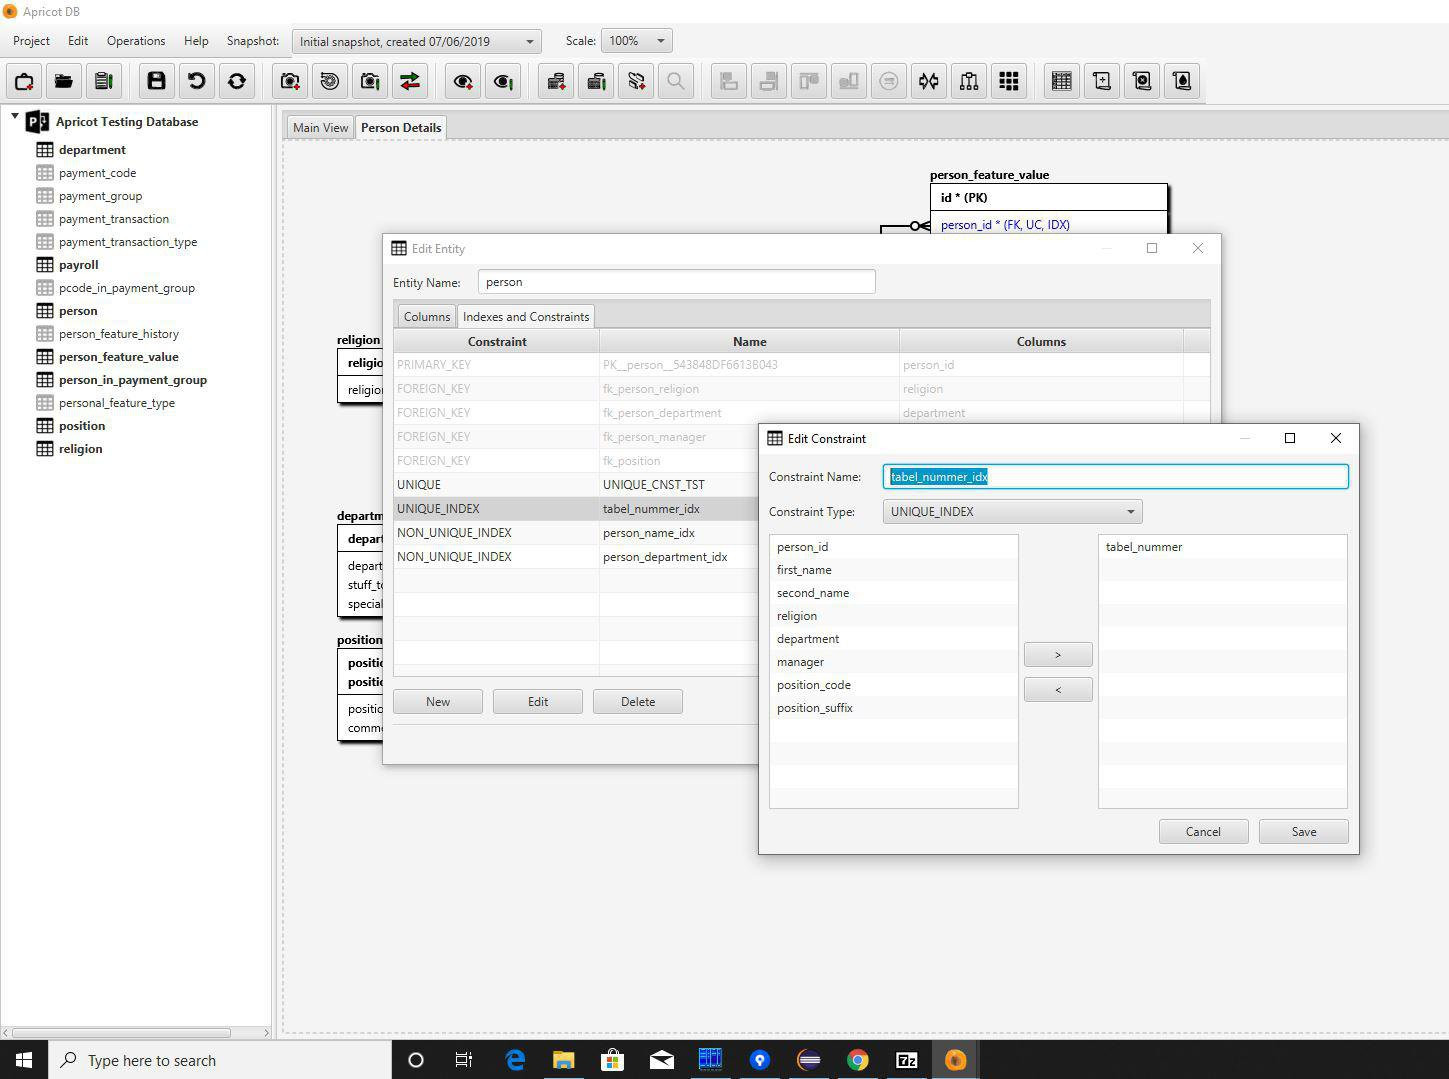Image resolution: width=1449 pixels, height=1079 pixels.
Task: Switch to the Main View tab
Action: coord(320,127)
